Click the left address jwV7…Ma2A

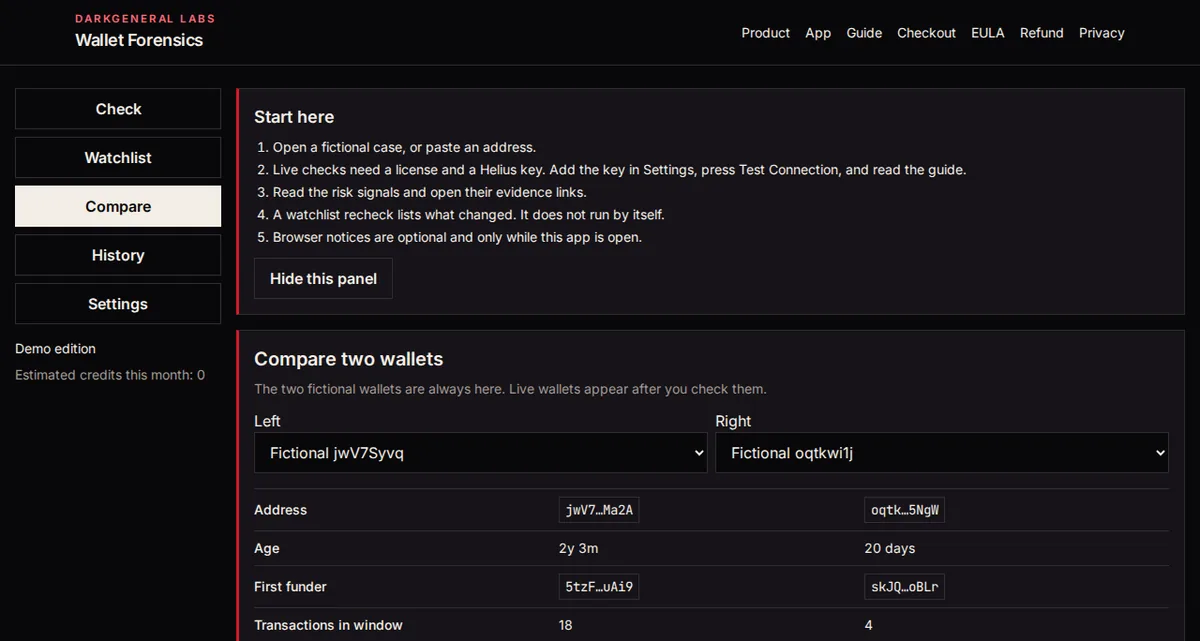599,510
